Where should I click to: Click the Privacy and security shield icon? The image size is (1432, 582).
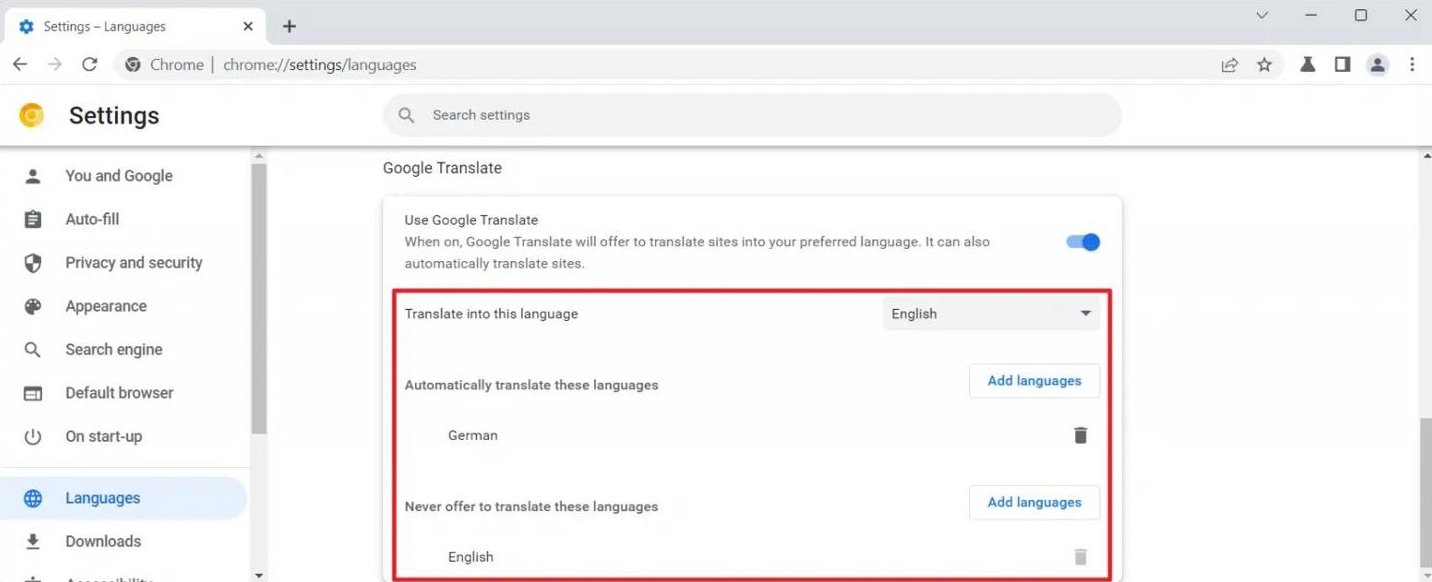[x=33, y=263]
